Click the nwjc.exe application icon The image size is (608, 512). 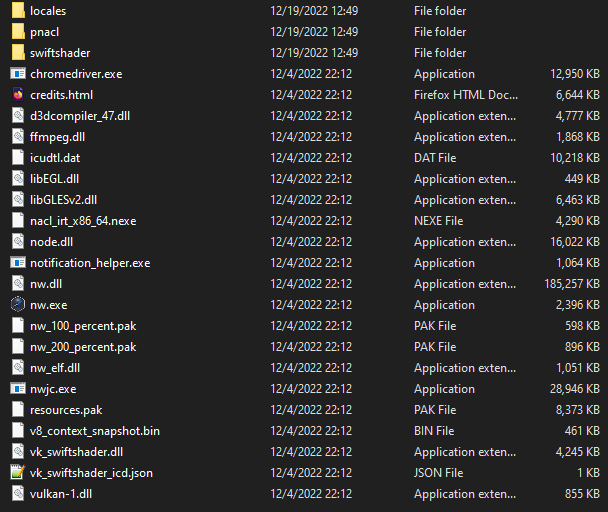click(18, 389)
